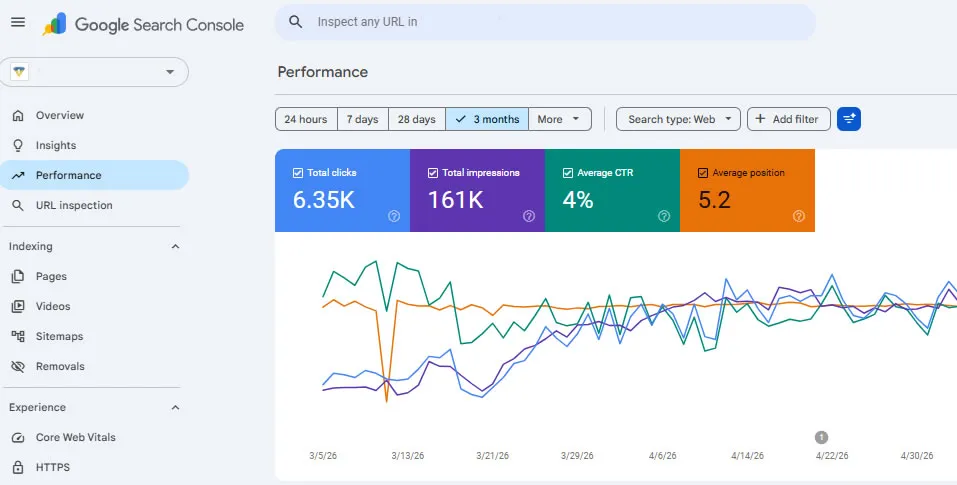Click help icon on Total clicks card
957x485 pixels.
coord(394,216)
